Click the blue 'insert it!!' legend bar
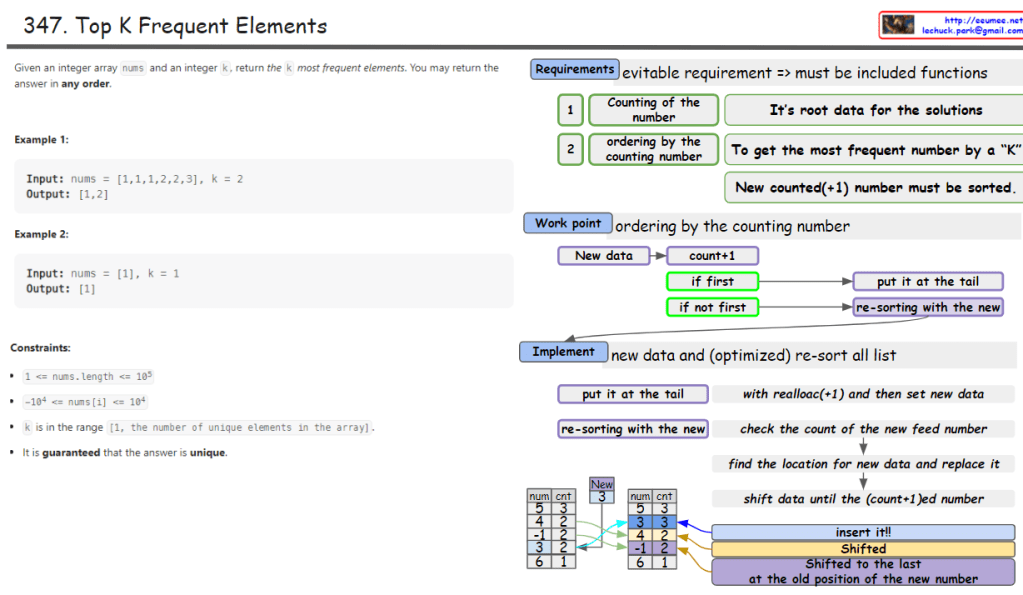The height and width of the screenshot is (595, 1023). click(862, 533)
